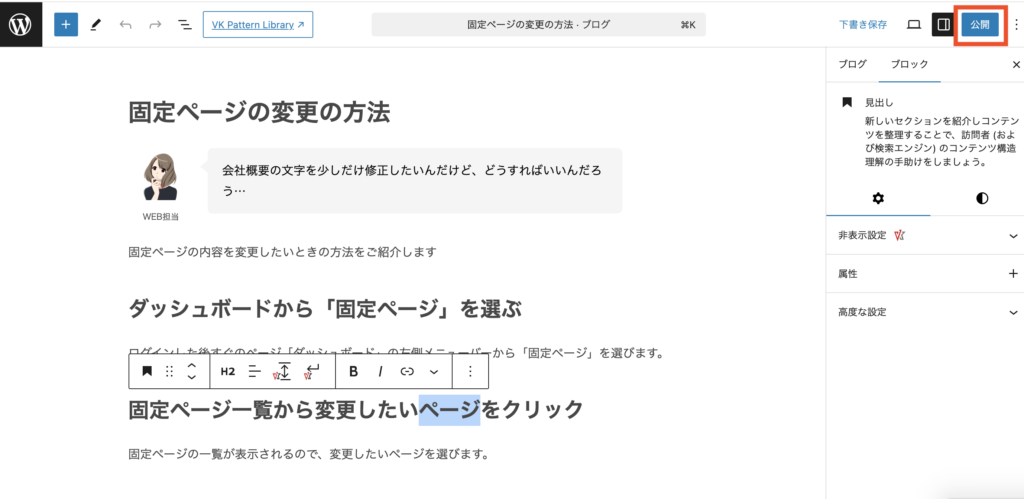The image size is (1024, 499).
Task: Toggle the settings sidebar panel
Action: [942, 24]
